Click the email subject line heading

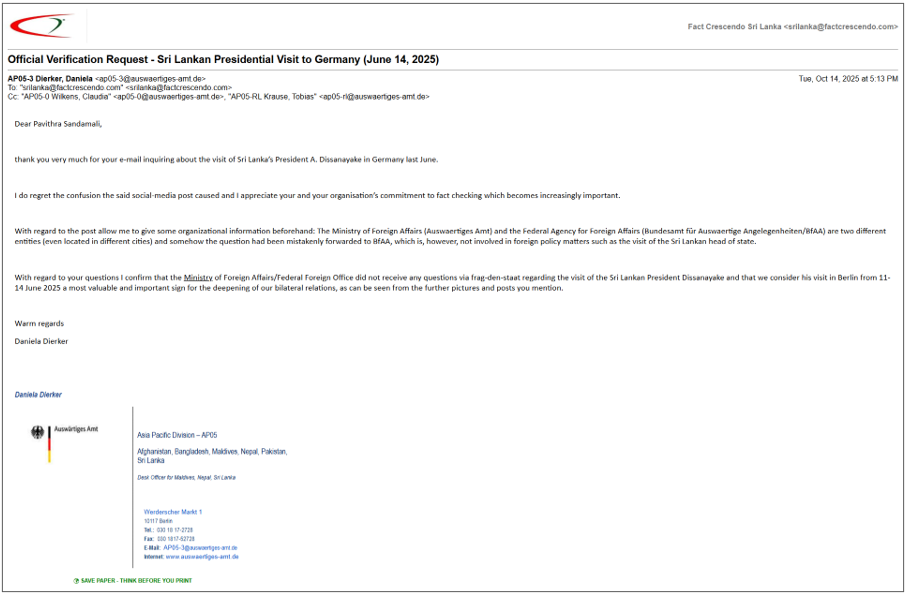tap(223, 60)
